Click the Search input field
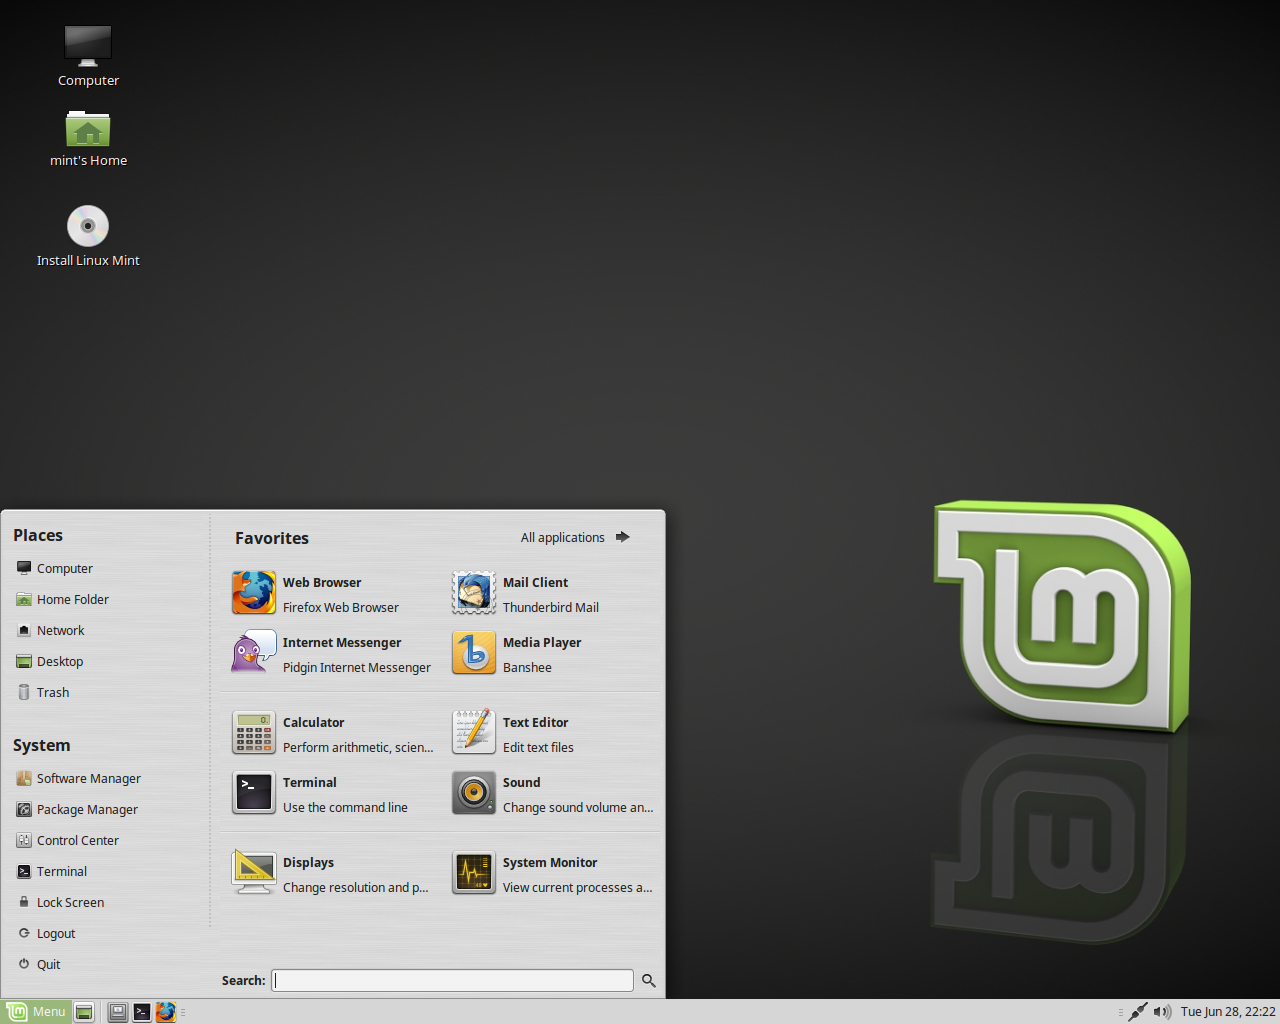 452,980
